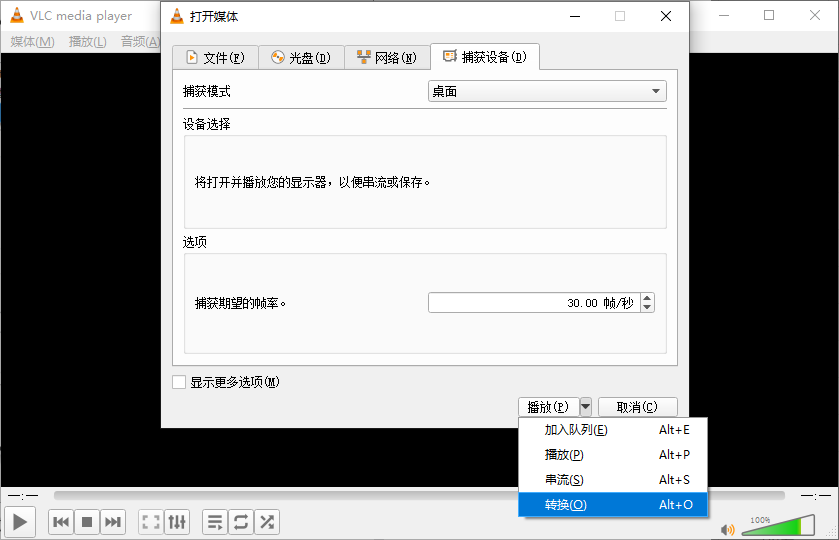Click the remaining time label at seek bar's right
The image size is (839, 540).
tap(815, 496)
